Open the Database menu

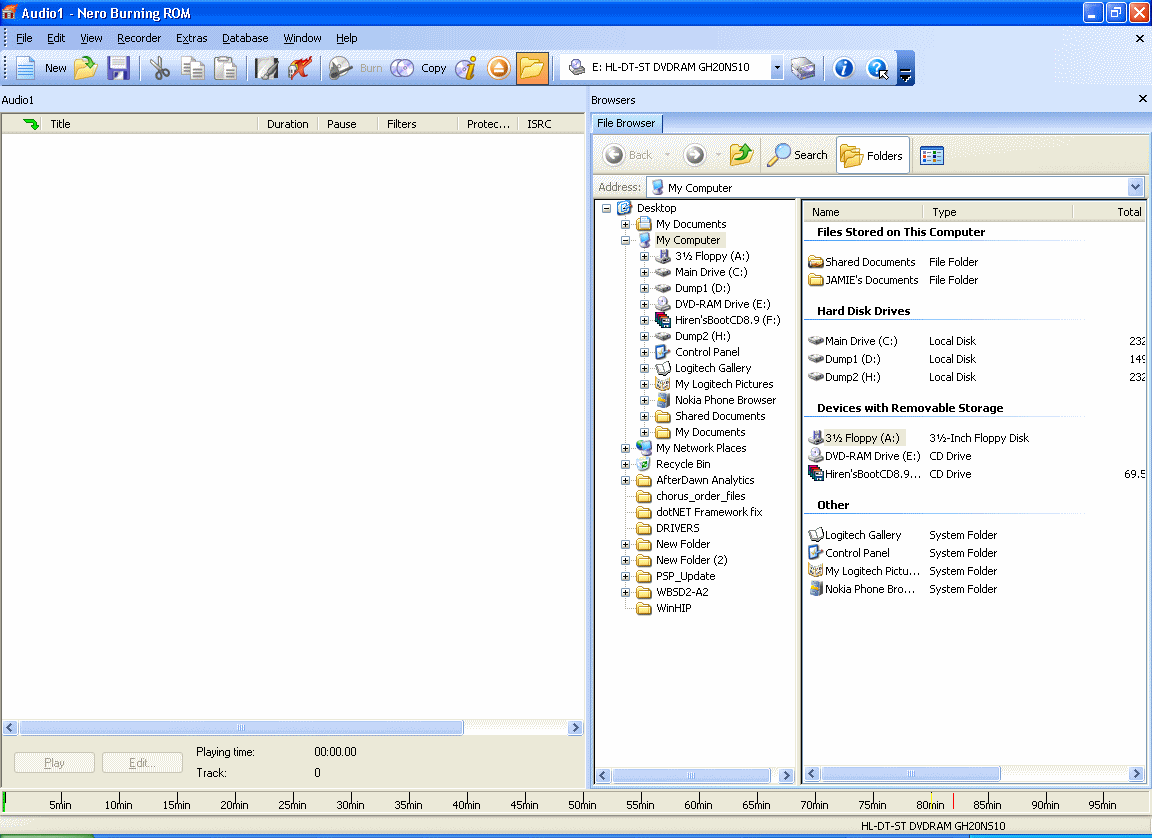245,38
